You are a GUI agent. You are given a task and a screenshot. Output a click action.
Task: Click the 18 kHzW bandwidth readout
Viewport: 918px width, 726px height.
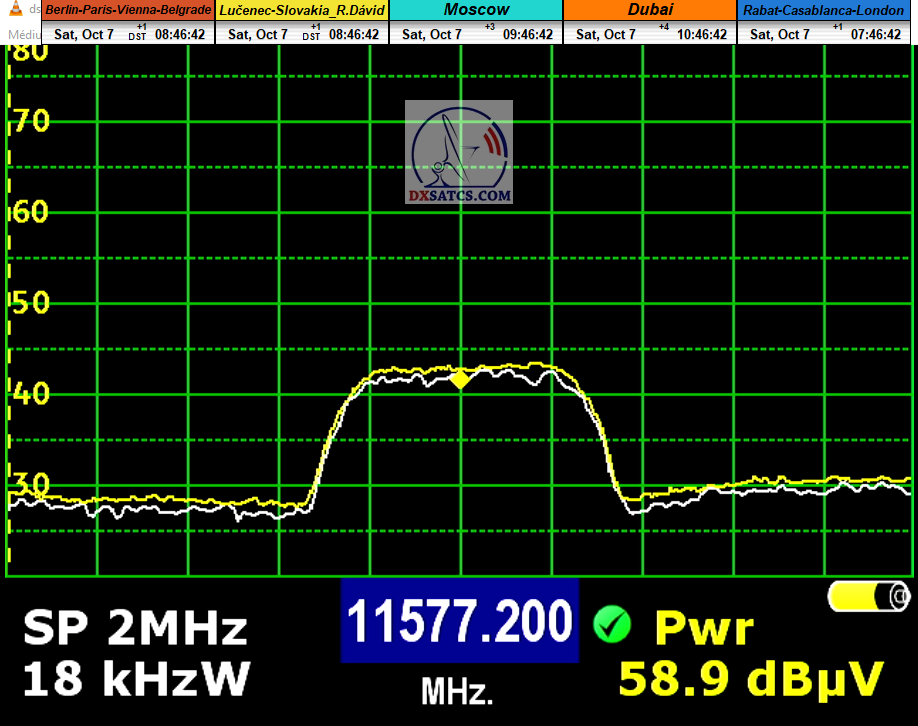click(137, 679)
